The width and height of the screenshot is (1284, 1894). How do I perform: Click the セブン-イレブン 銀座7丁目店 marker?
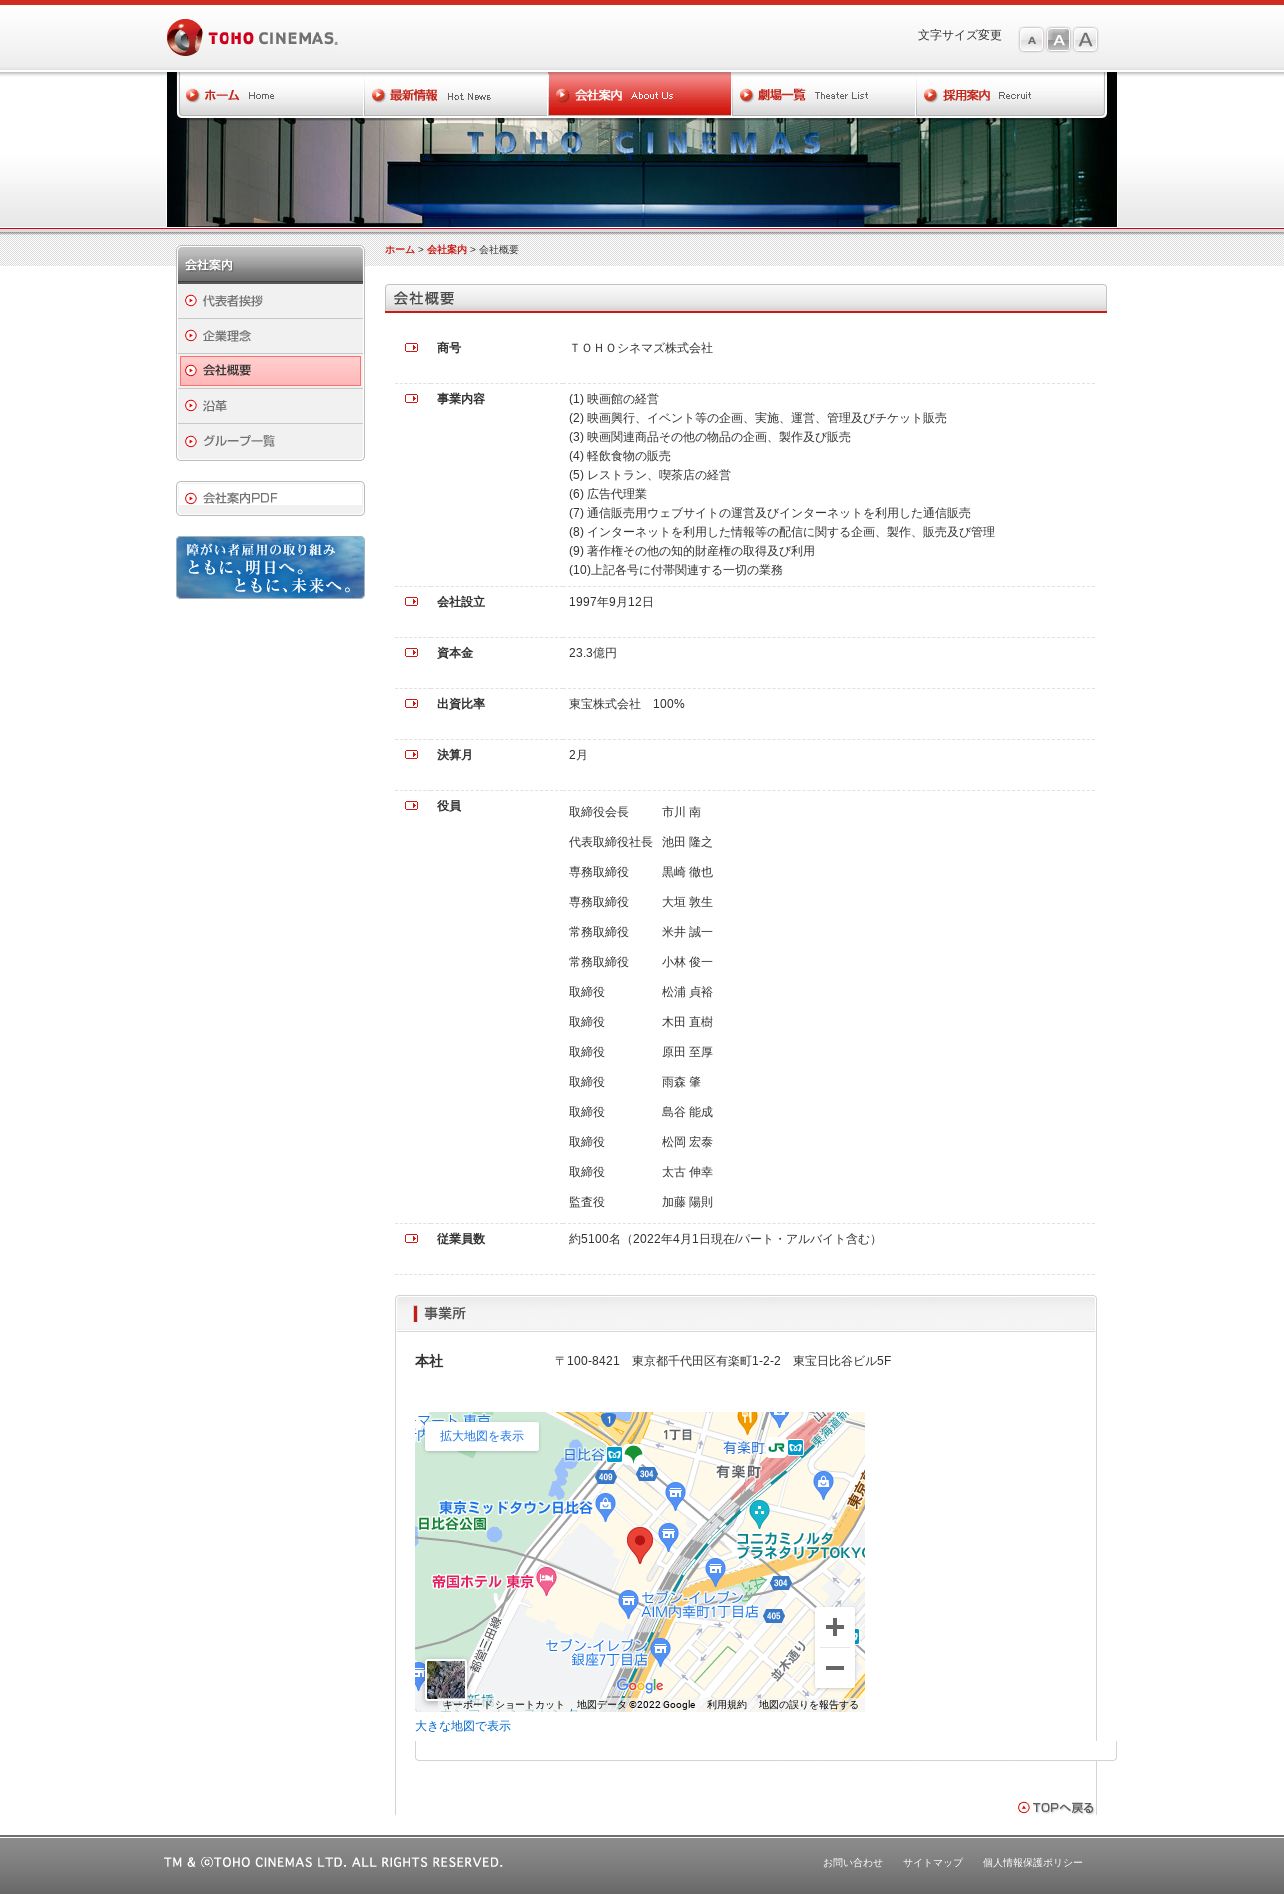(x=661, y=1651)
